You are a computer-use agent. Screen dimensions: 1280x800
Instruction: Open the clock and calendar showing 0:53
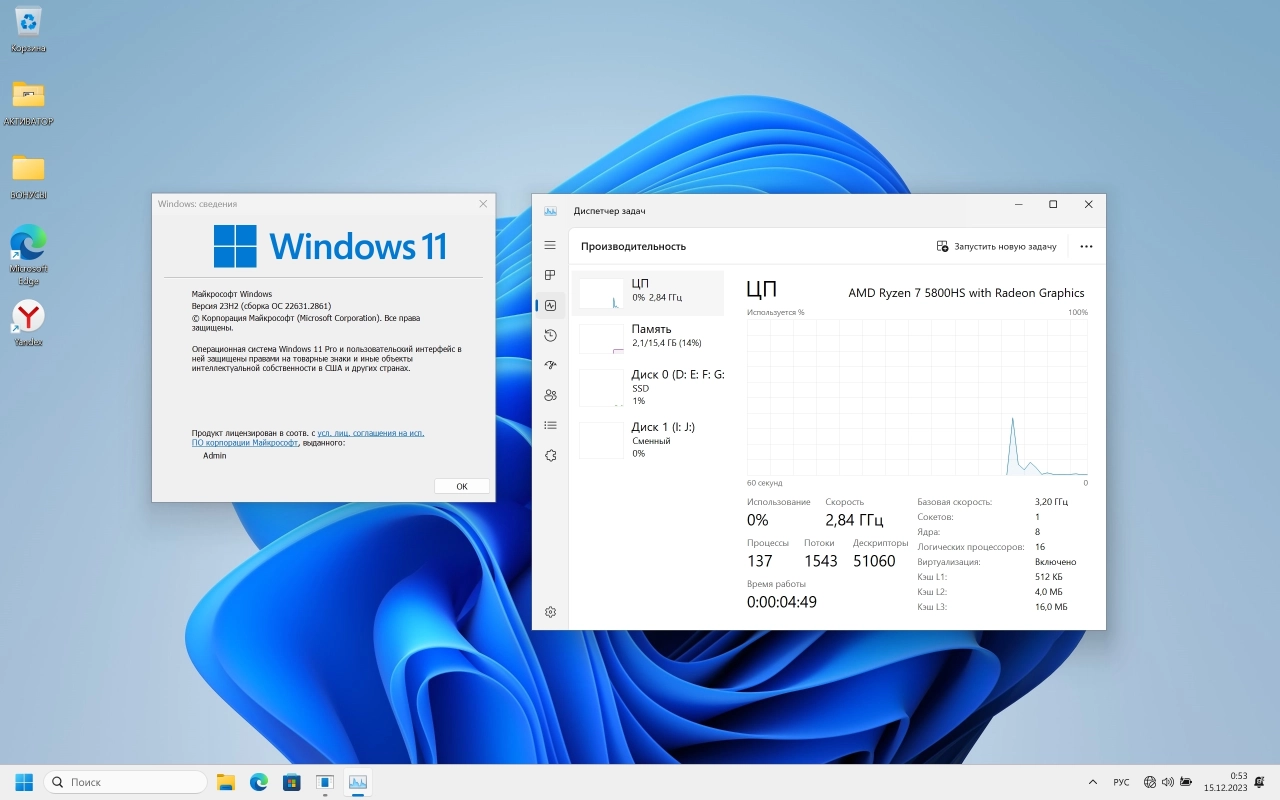[1225, 782]
